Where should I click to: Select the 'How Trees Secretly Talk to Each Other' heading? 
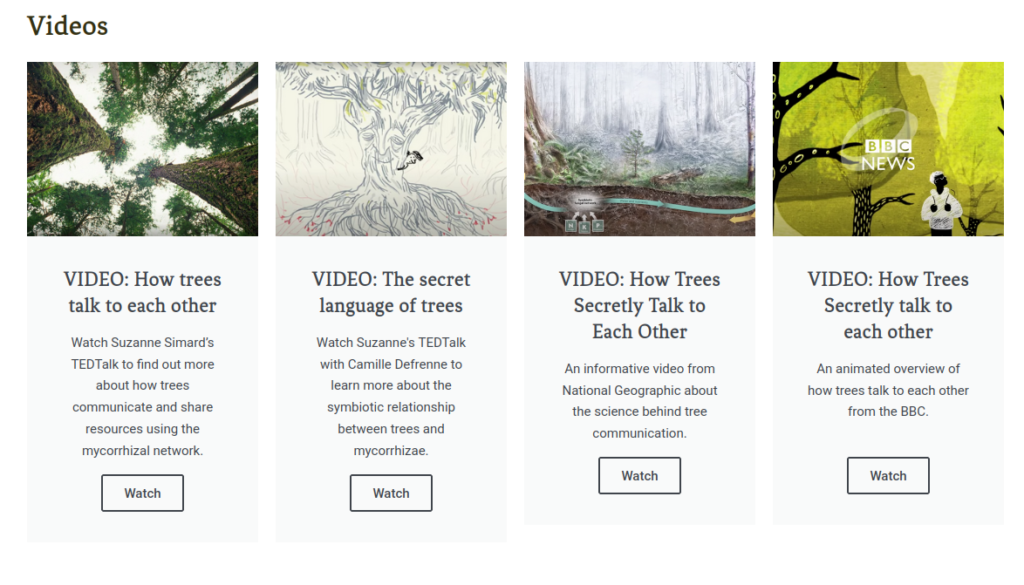coord(639,306)
